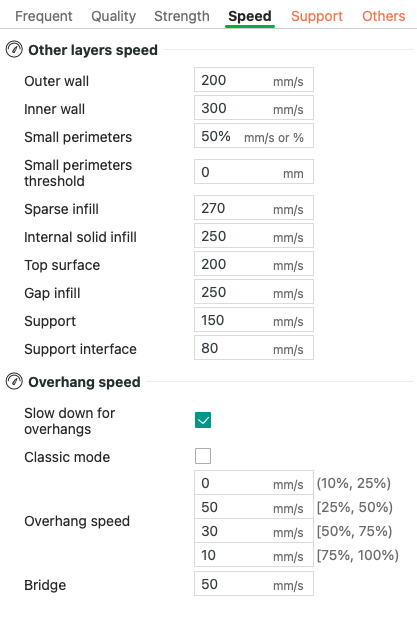The width and height of the screenshot is (417, 633).
Task: Edit the Sparse infill speed field
Action: (x=254, y=208)
